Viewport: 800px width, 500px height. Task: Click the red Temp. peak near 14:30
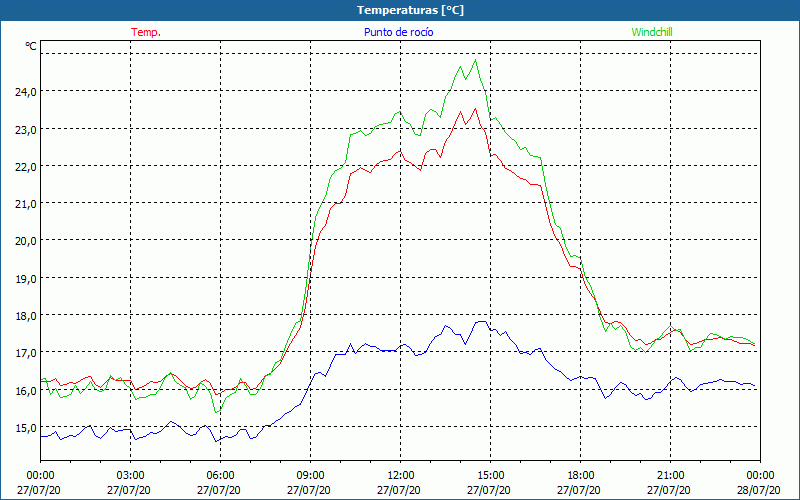[x=476, y=109]
